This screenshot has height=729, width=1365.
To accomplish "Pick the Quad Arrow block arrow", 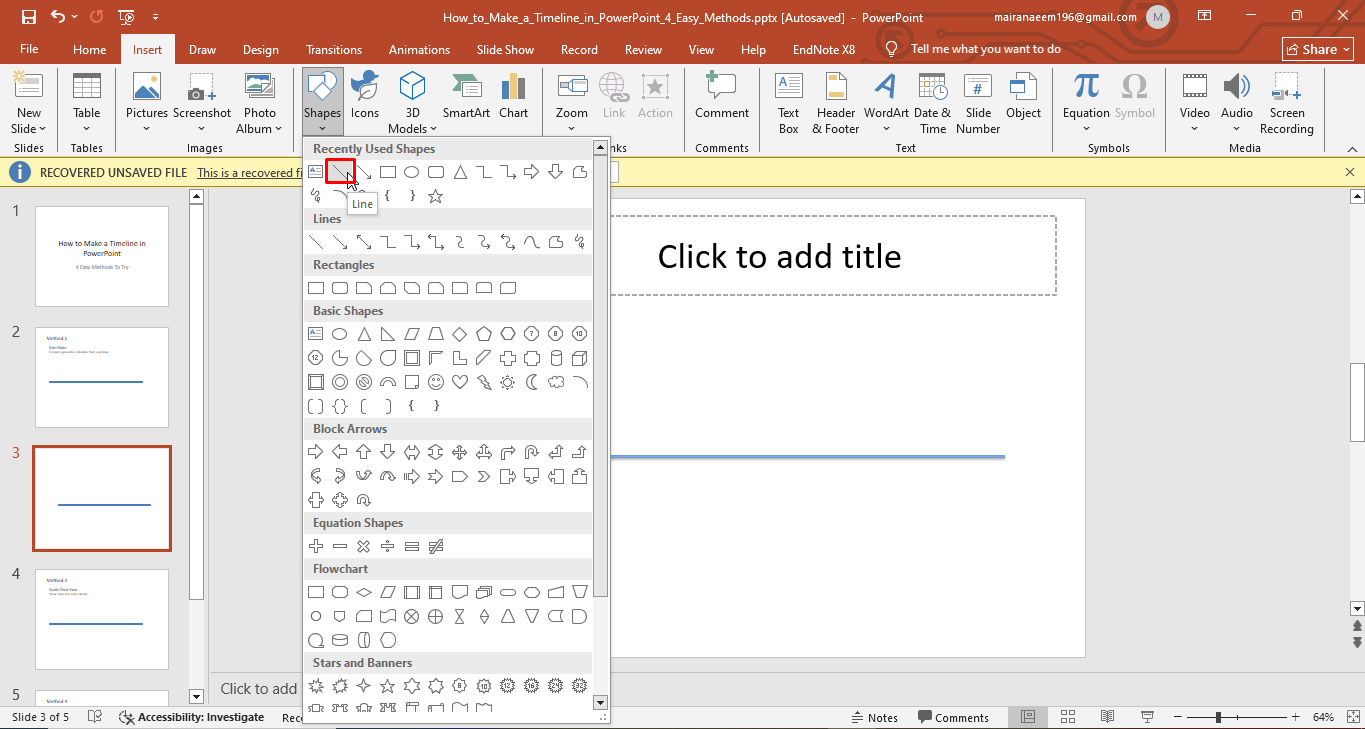I will point(460,452).
